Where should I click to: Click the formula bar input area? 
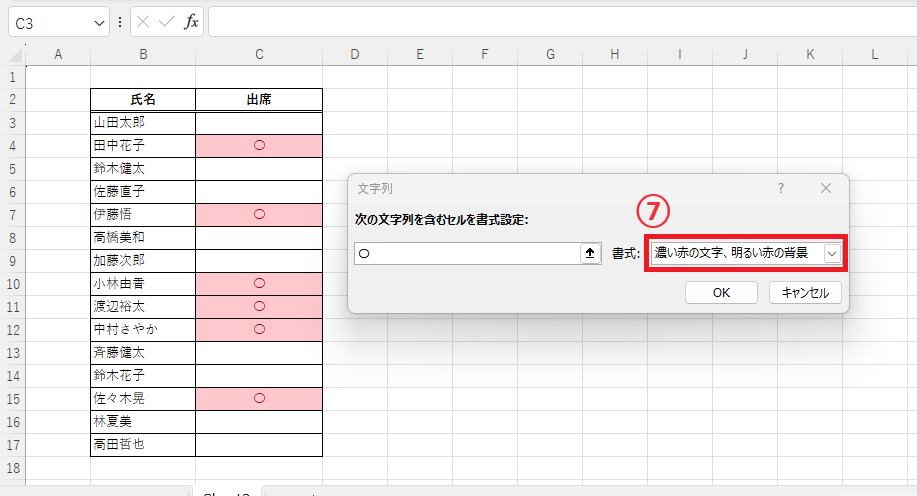[563, 22]
